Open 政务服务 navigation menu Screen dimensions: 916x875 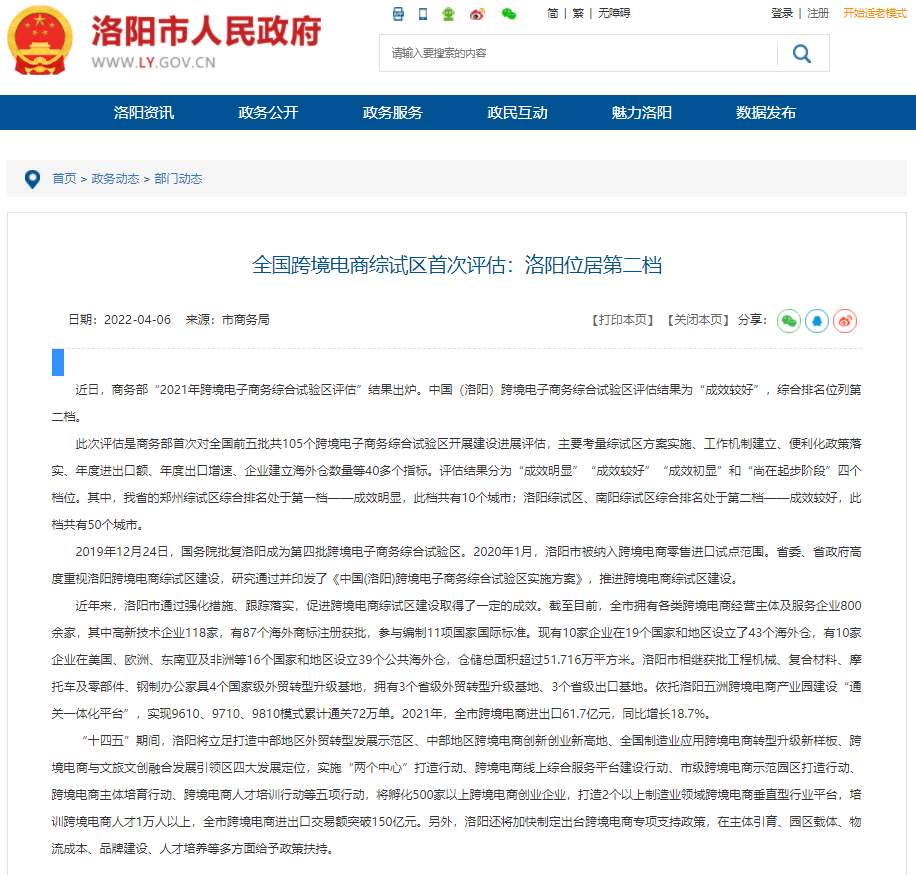(393, 113)
